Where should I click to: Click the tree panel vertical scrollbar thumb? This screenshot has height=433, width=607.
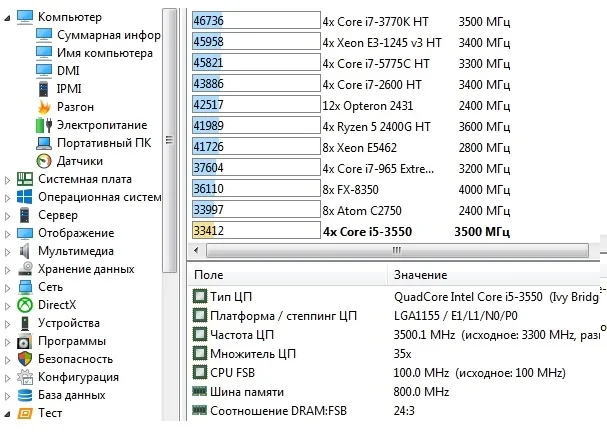tap(169, 140)
